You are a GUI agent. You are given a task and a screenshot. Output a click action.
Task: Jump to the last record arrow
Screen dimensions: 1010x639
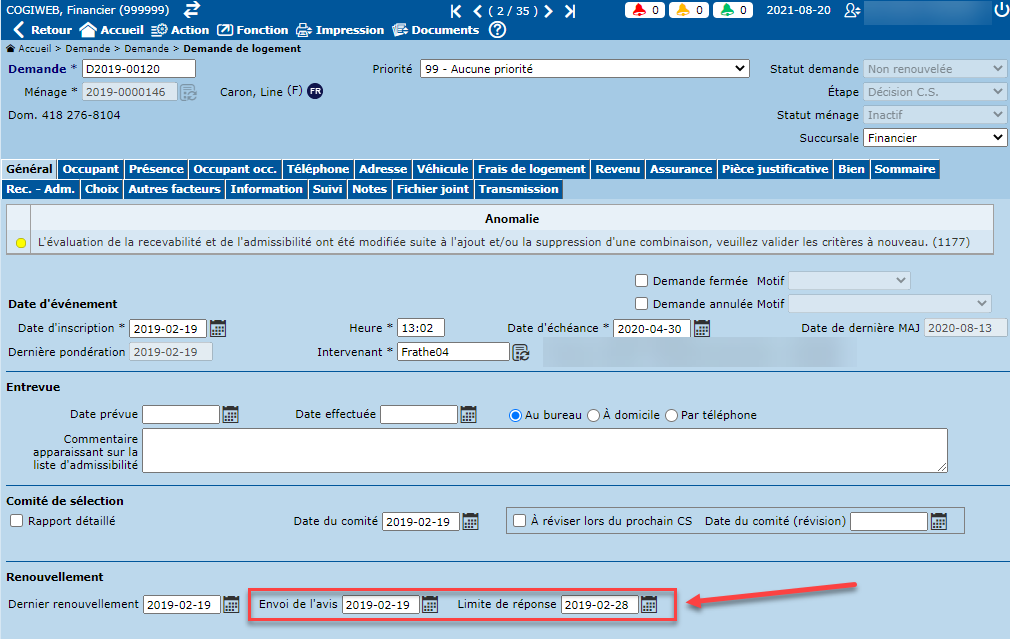[x=570, y=11]
